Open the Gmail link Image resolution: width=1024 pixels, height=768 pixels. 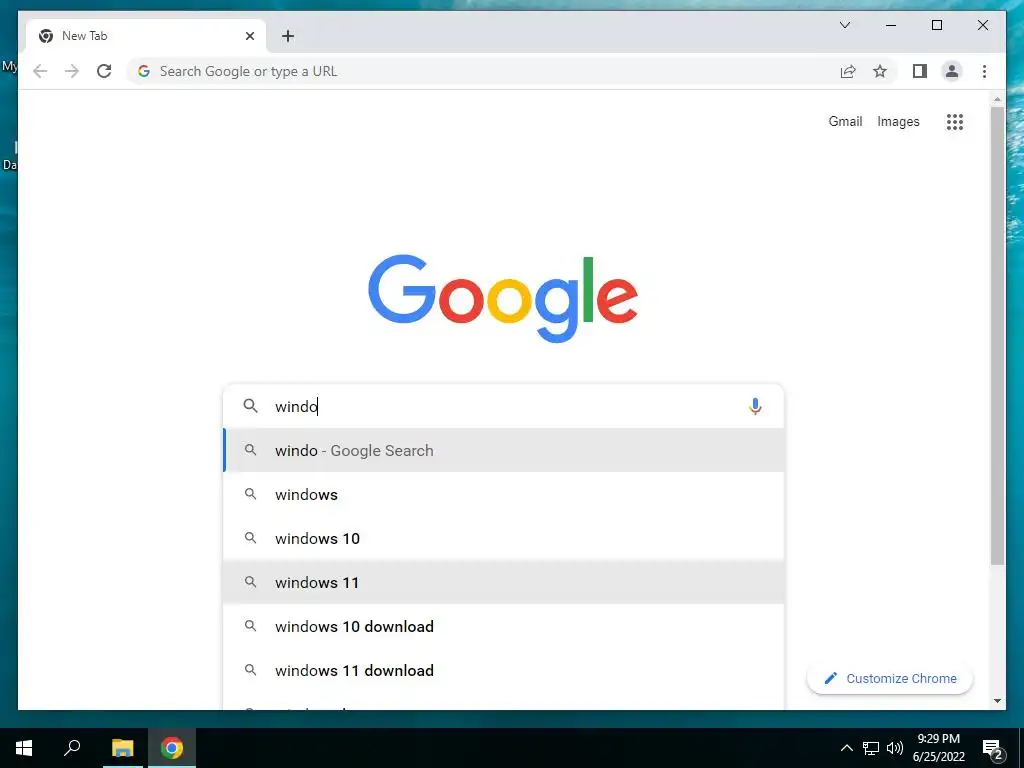point(845,121)
